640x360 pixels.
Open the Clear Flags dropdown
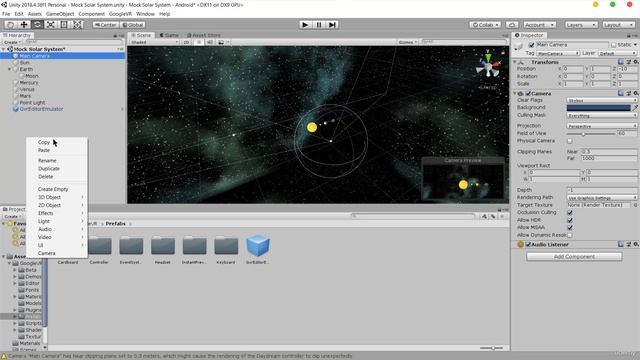(x=602, y=100)
